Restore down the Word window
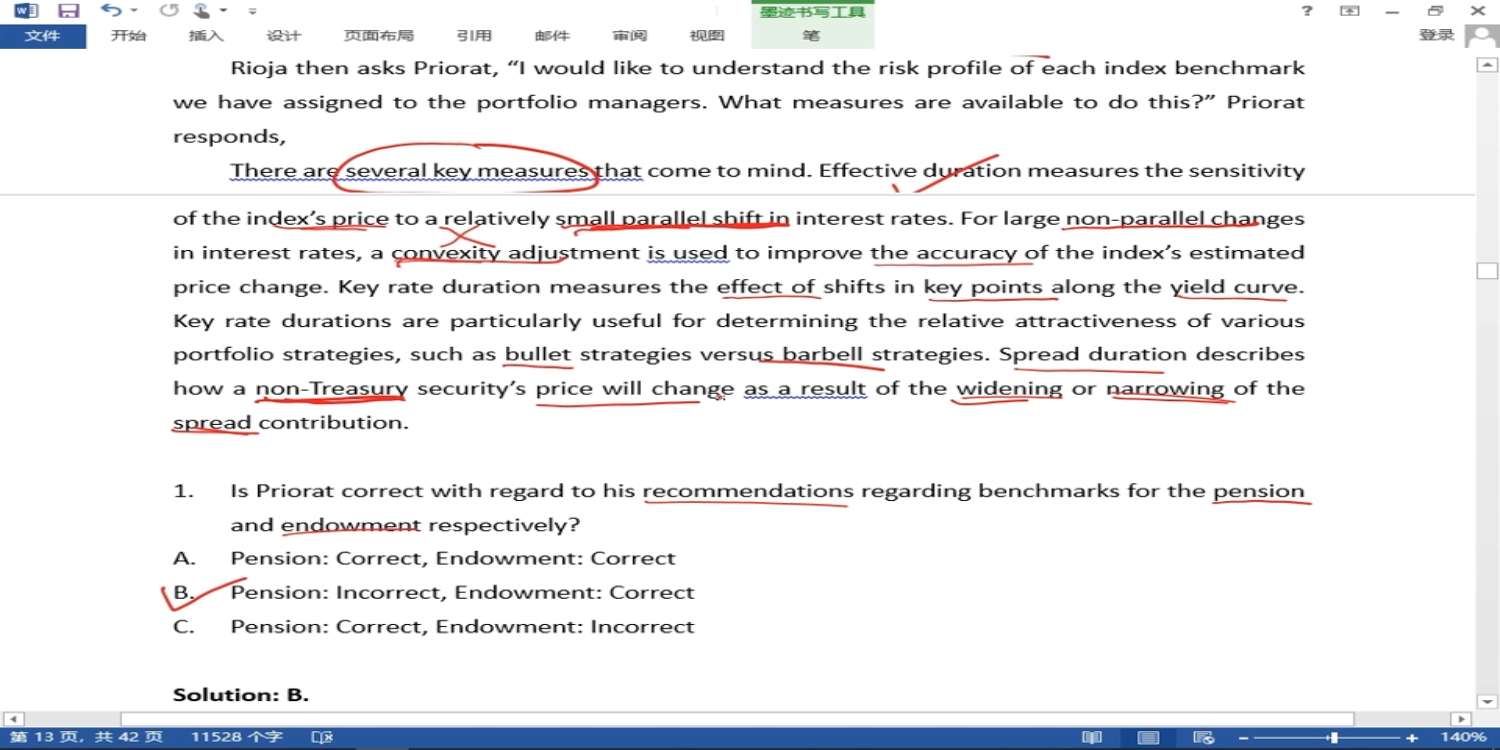The height and width of the screenshot is (750, 1500). pyautogui.click(x=1436, y=11)
